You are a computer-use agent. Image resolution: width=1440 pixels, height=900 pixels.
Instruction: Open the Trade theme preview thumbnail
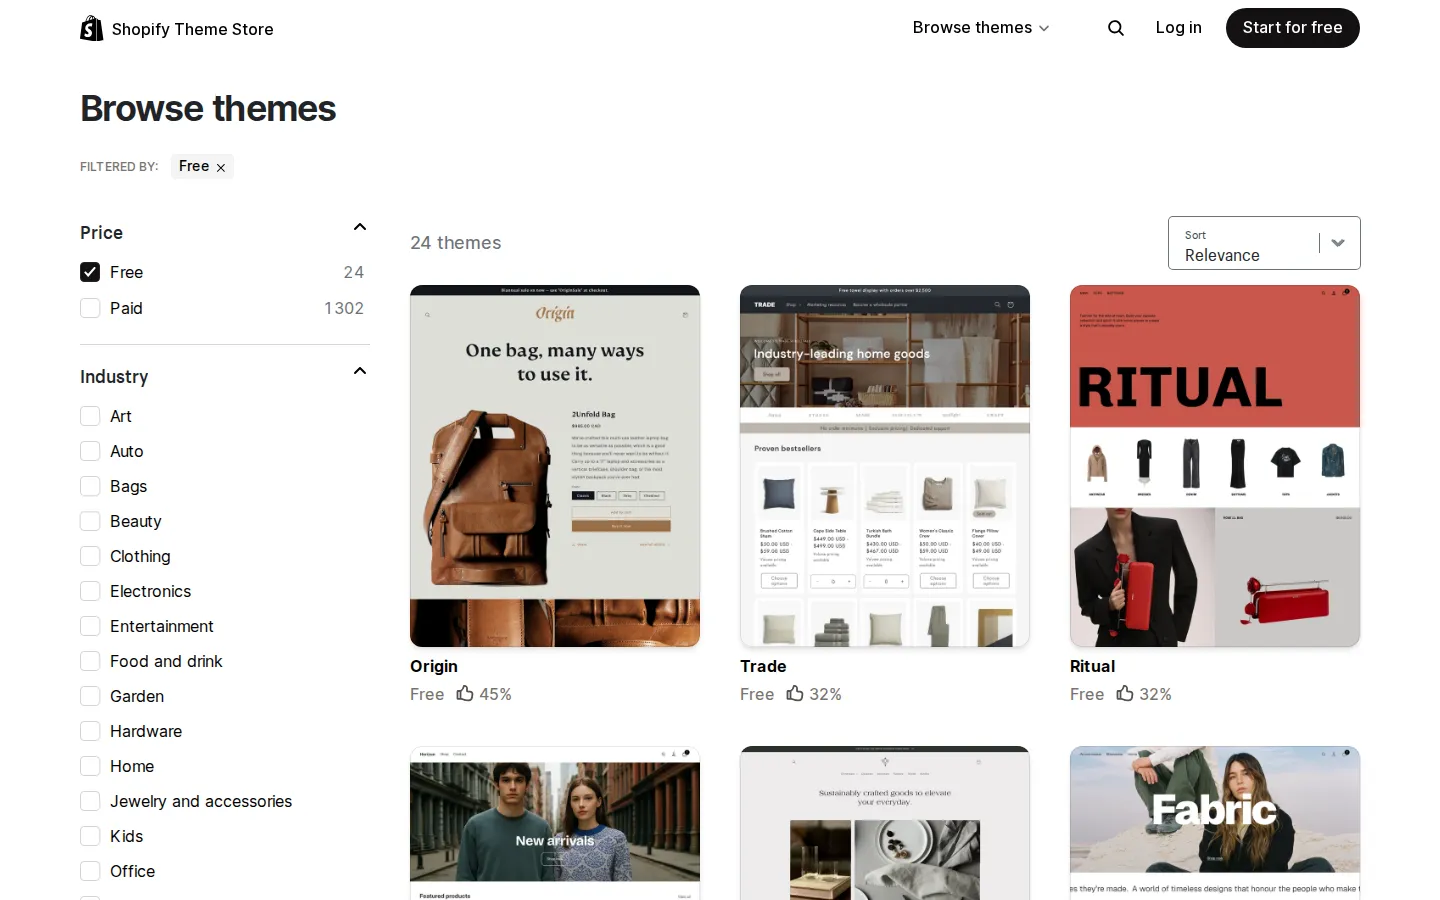pyautogui.click(x=885, y=466)
